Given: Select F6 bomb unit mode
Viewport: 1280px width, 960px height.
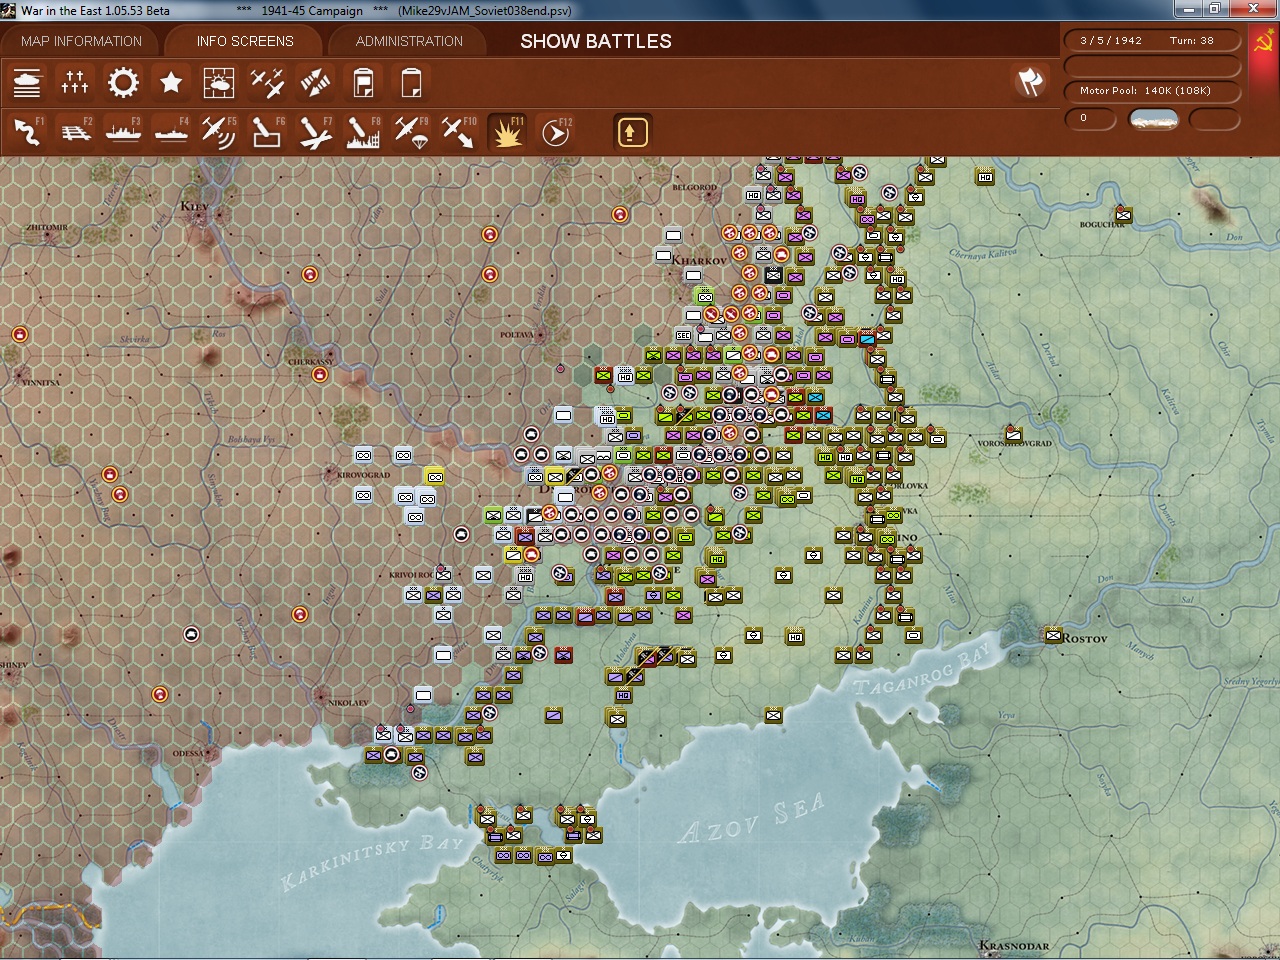Looking at the screenshot, I should [x=267, y=132].
